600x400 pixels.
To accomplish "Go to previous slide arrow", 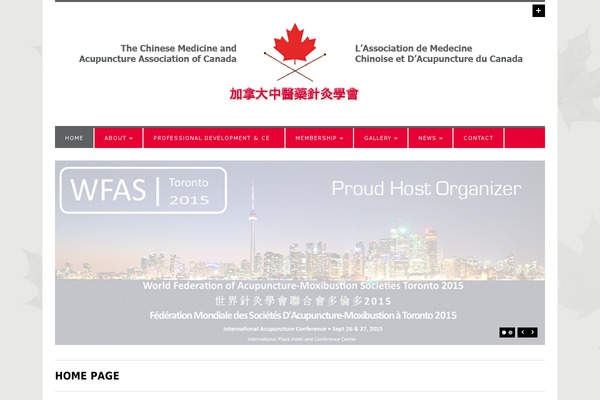I will 523,332.
